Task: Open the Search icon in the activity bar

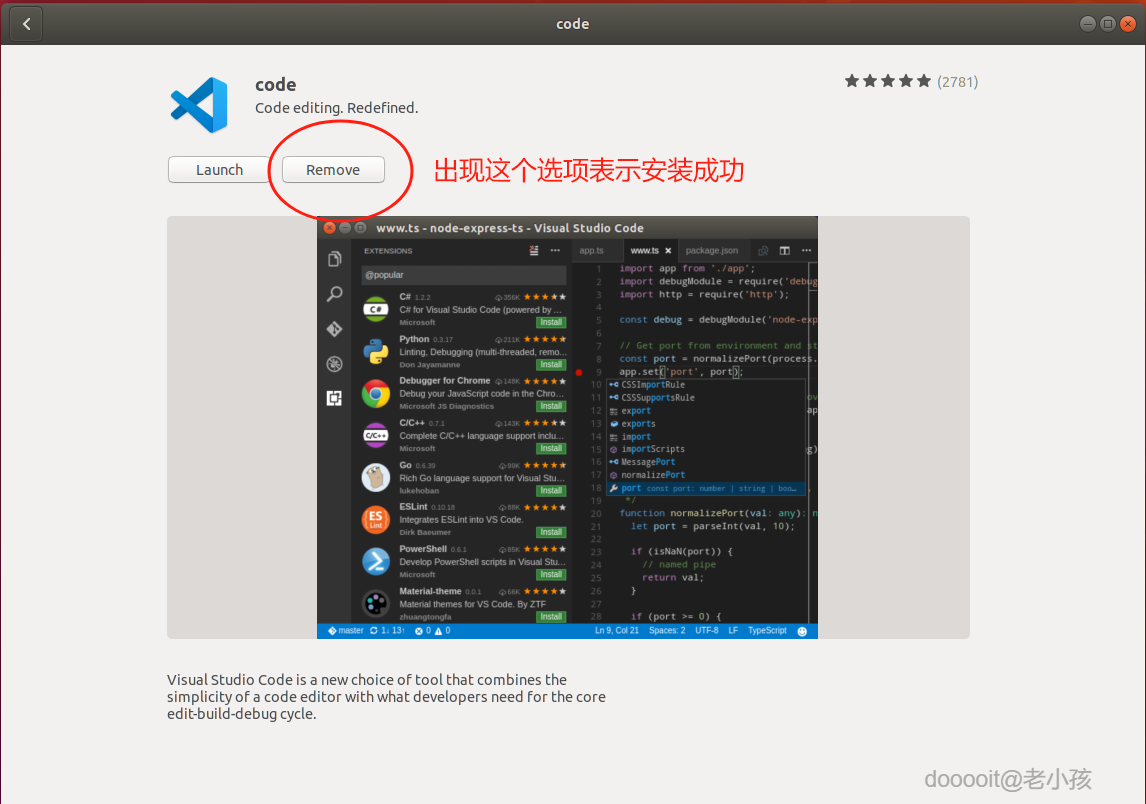Action: 334,293
